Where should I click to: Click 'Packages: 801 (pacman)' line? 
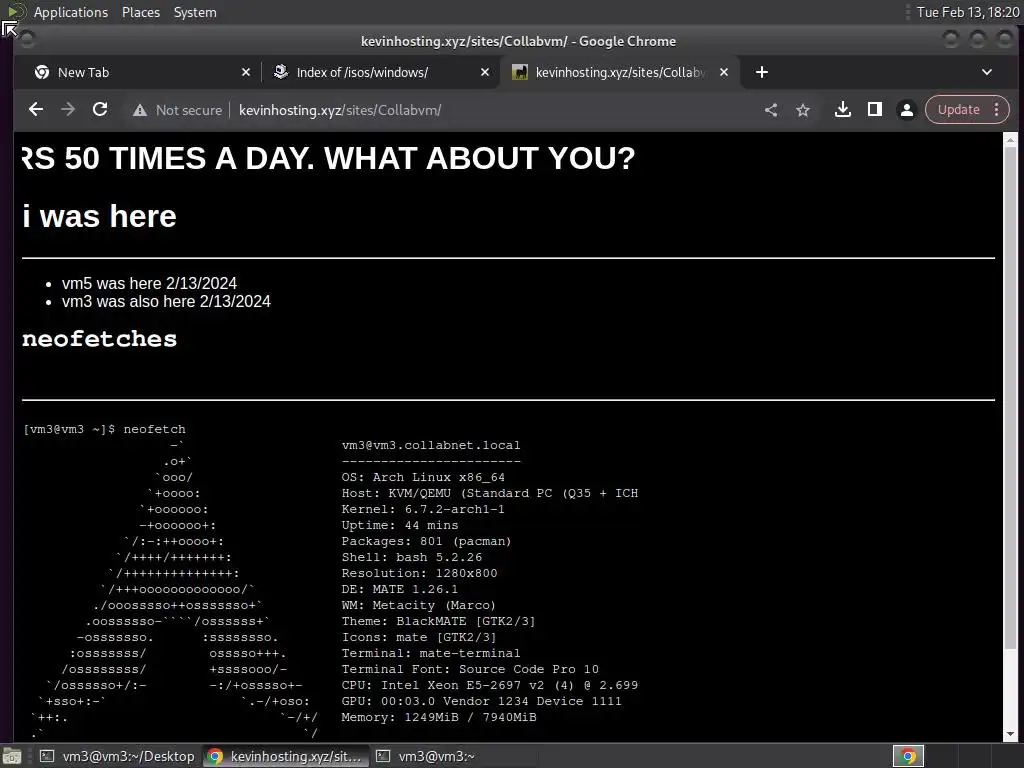coord(426,541)
